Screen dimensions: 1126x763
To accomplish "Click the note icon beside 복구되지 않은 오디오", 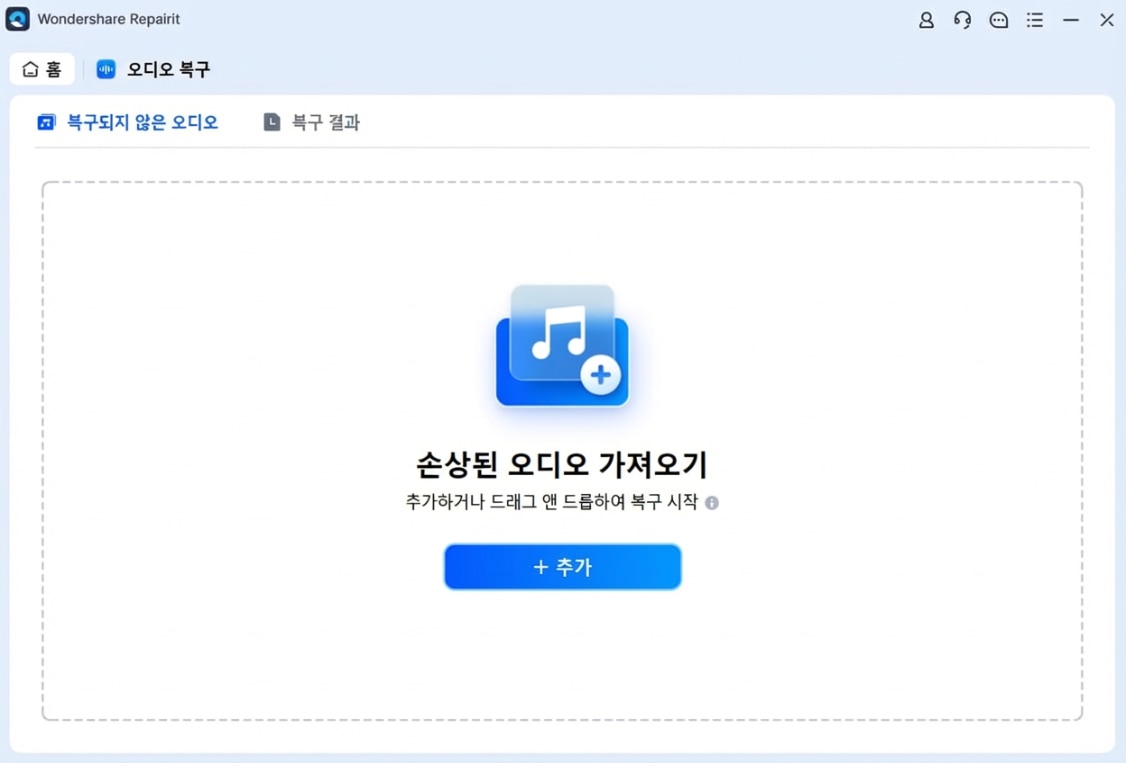I will pos(47,122).
